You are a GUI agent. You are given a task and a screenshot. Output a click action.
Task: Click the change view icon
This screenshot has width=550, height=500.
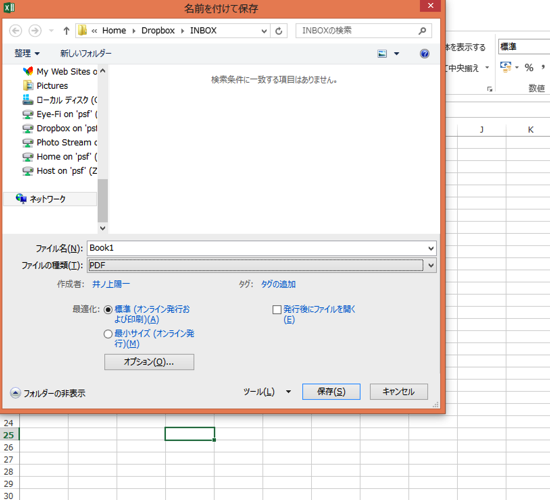(x=382, y=54)
